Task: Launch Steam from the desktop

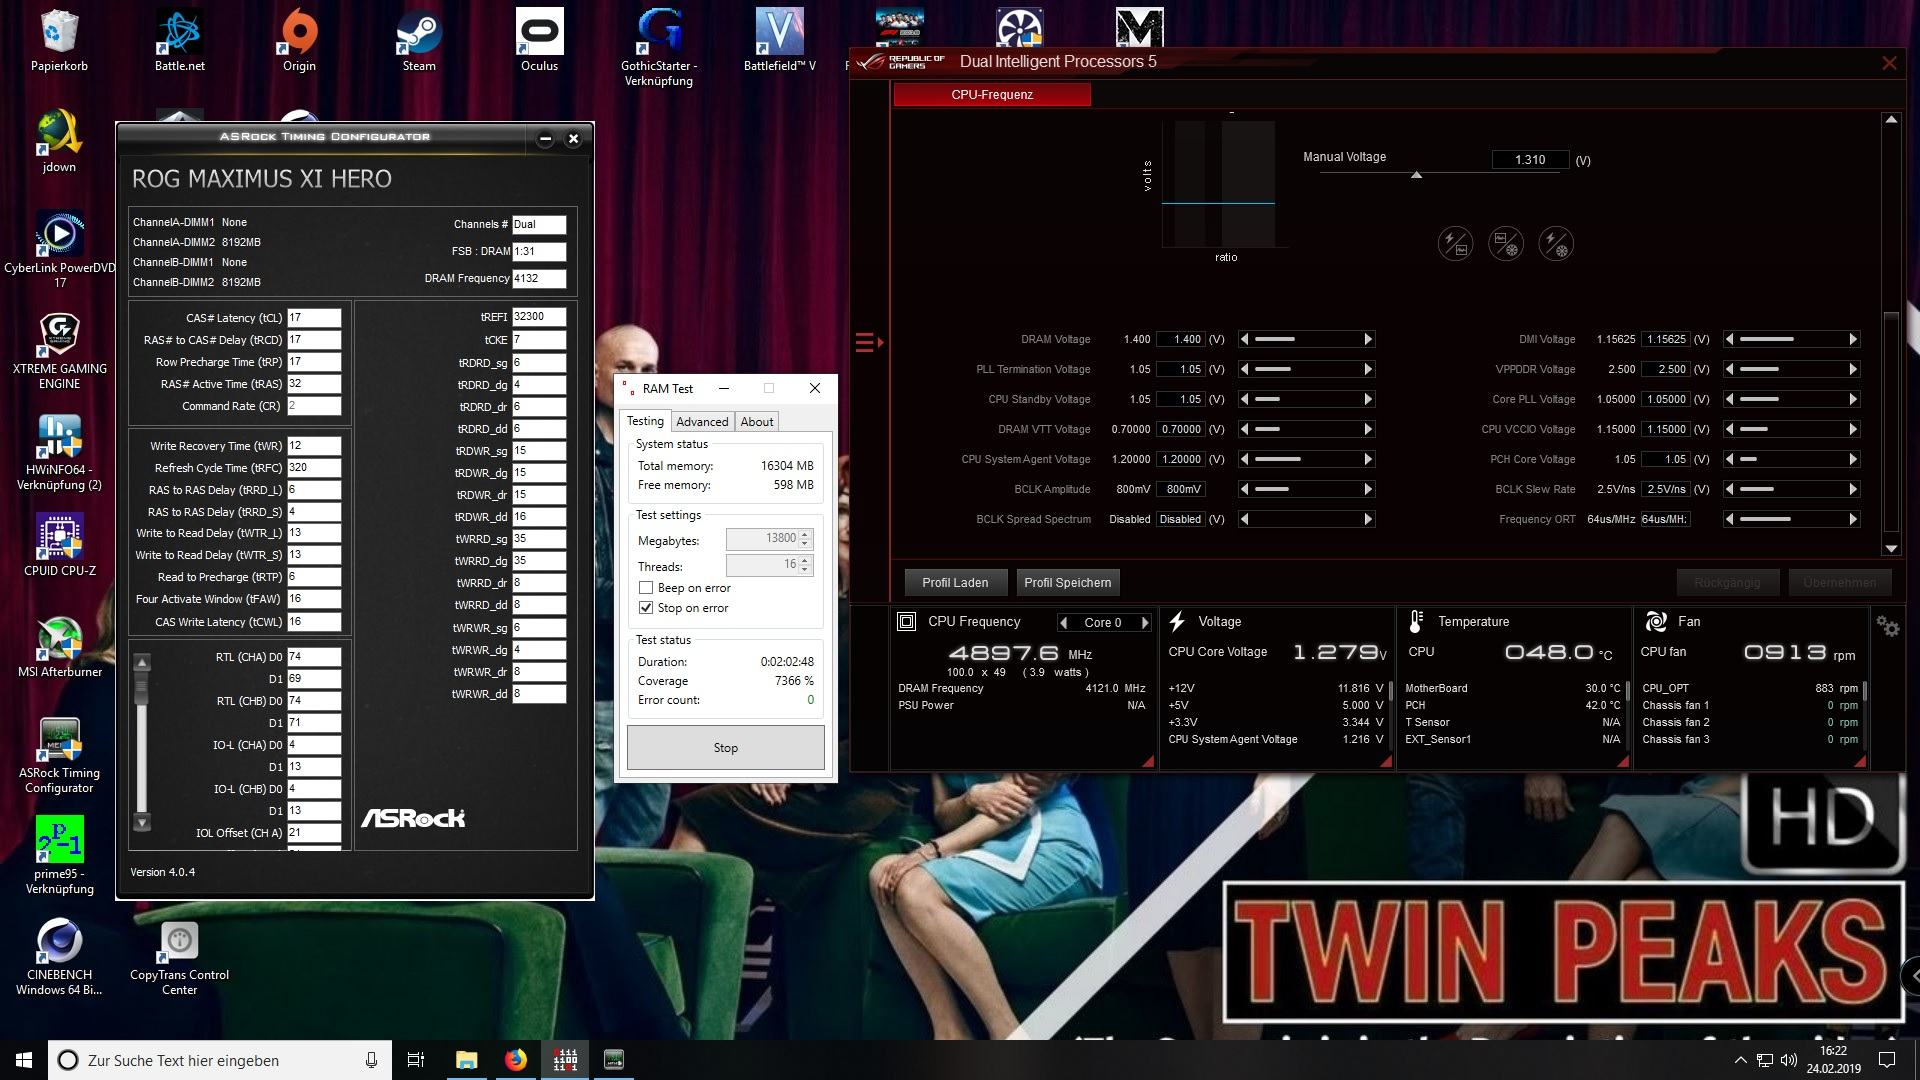Action: point(419,41)
